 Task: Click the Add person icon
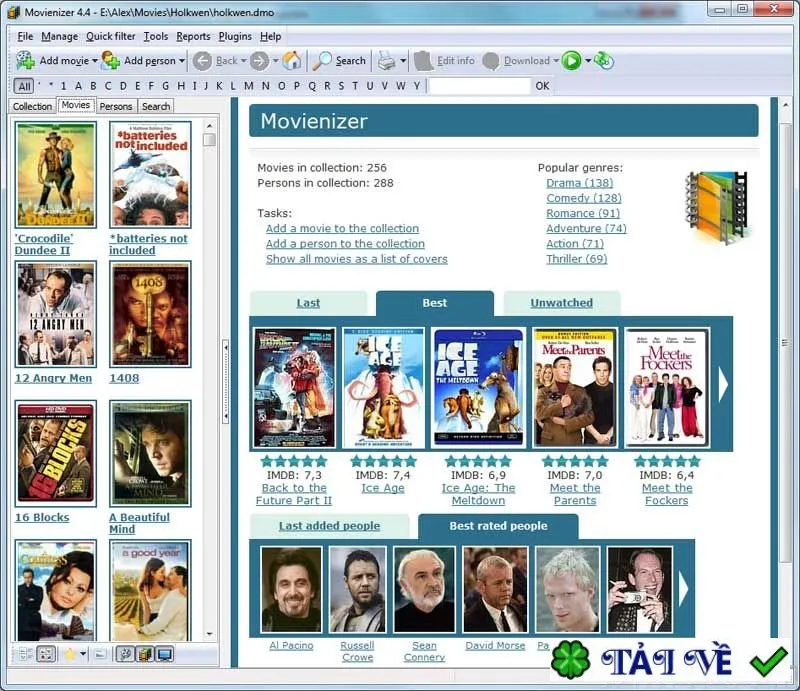[x=110, y=61]
